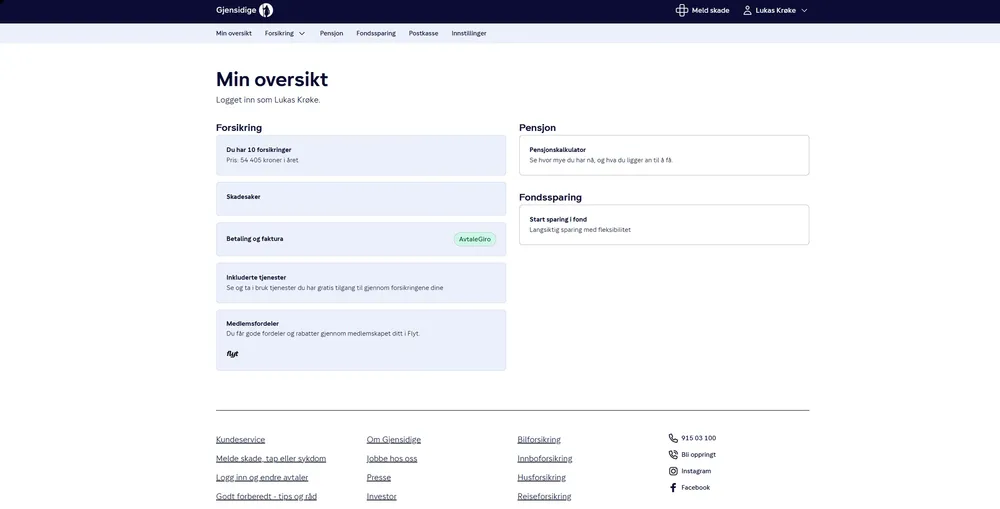
Task: Open the Skadesaker card
Action: pos(361,198)
